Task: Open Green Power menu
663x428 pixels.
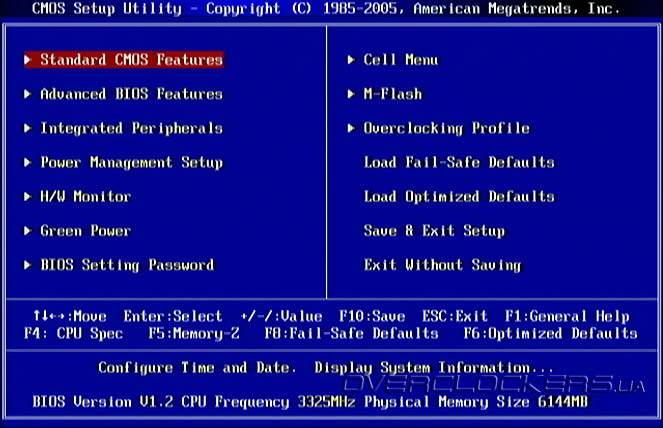Action: click(85, 230)
